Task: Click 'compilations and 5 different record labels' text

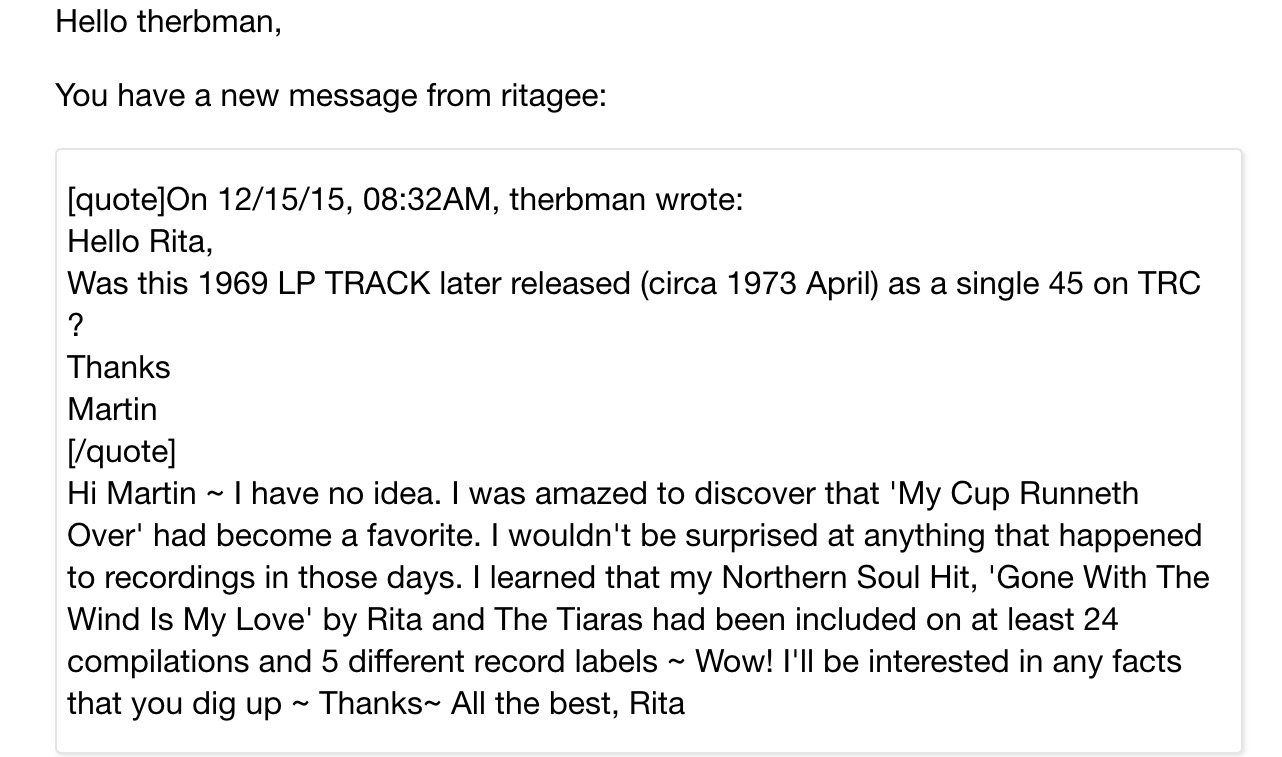Action: click(x=363, y=661)
